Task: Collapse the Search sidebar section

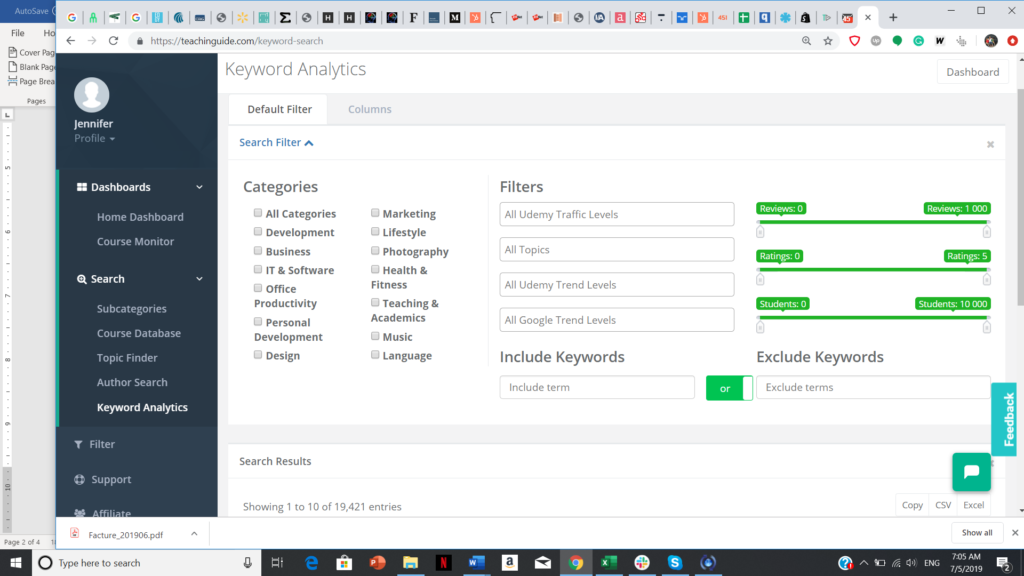Action: pyautogui.click(x=199, y=279)
